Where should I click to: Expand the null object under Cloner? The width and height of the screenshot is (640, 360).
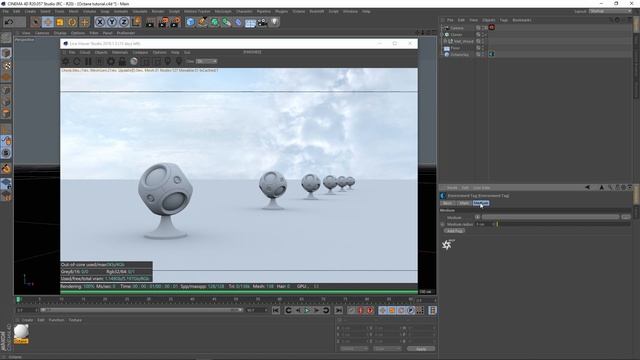445,41
